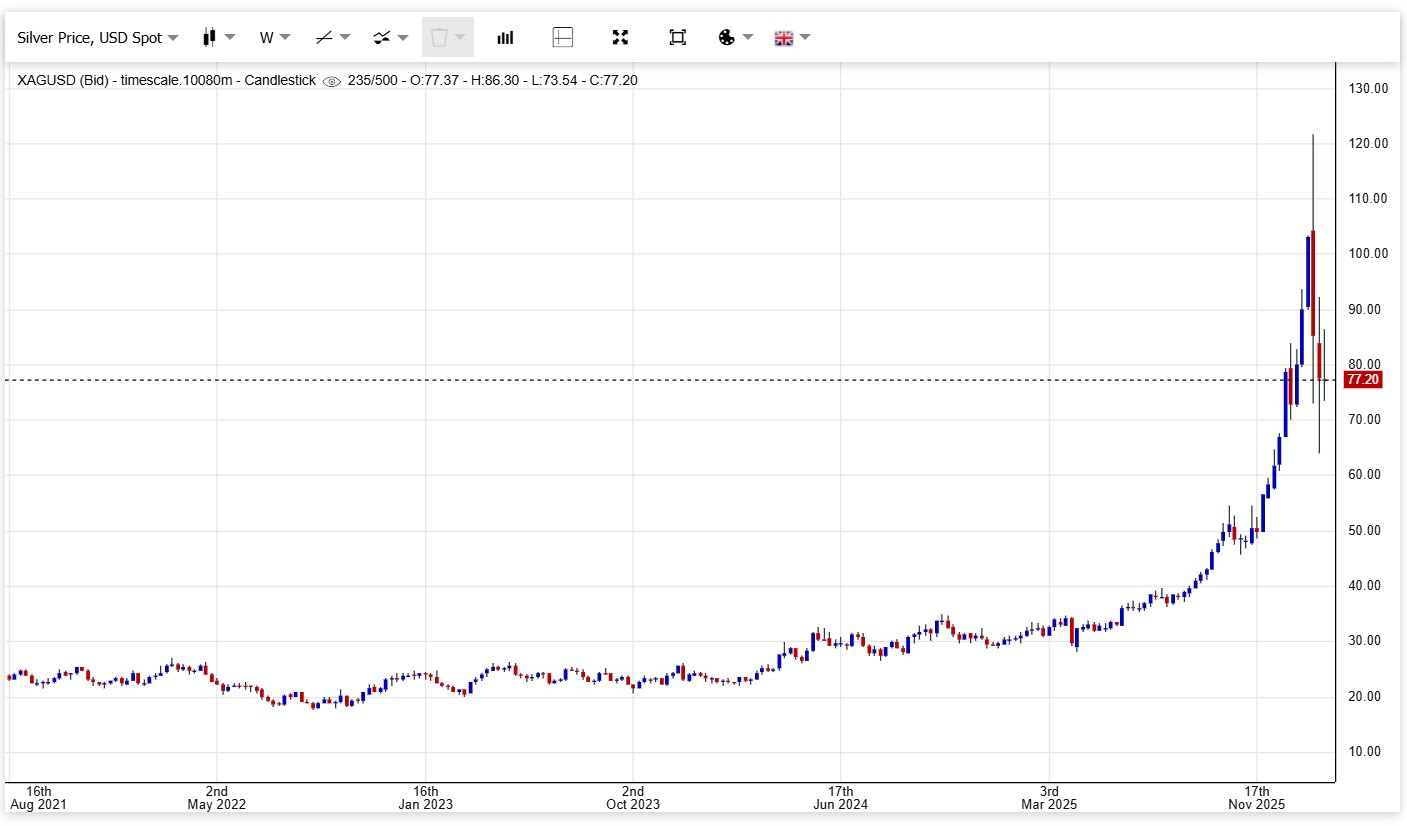The height and width of the screenshot is (826, 1407).
Task: Click the dropdown arrow beside the trash icon
Action: pos(460,38)
